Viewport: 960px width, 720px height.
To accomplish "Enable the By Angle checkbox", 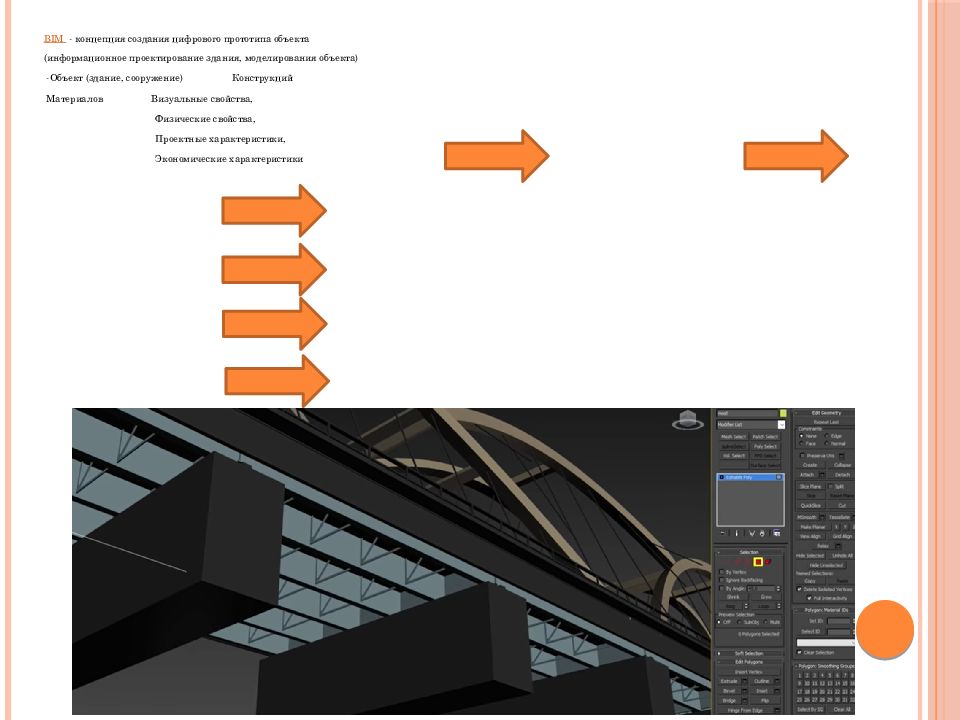I will [x=721, y=588].
